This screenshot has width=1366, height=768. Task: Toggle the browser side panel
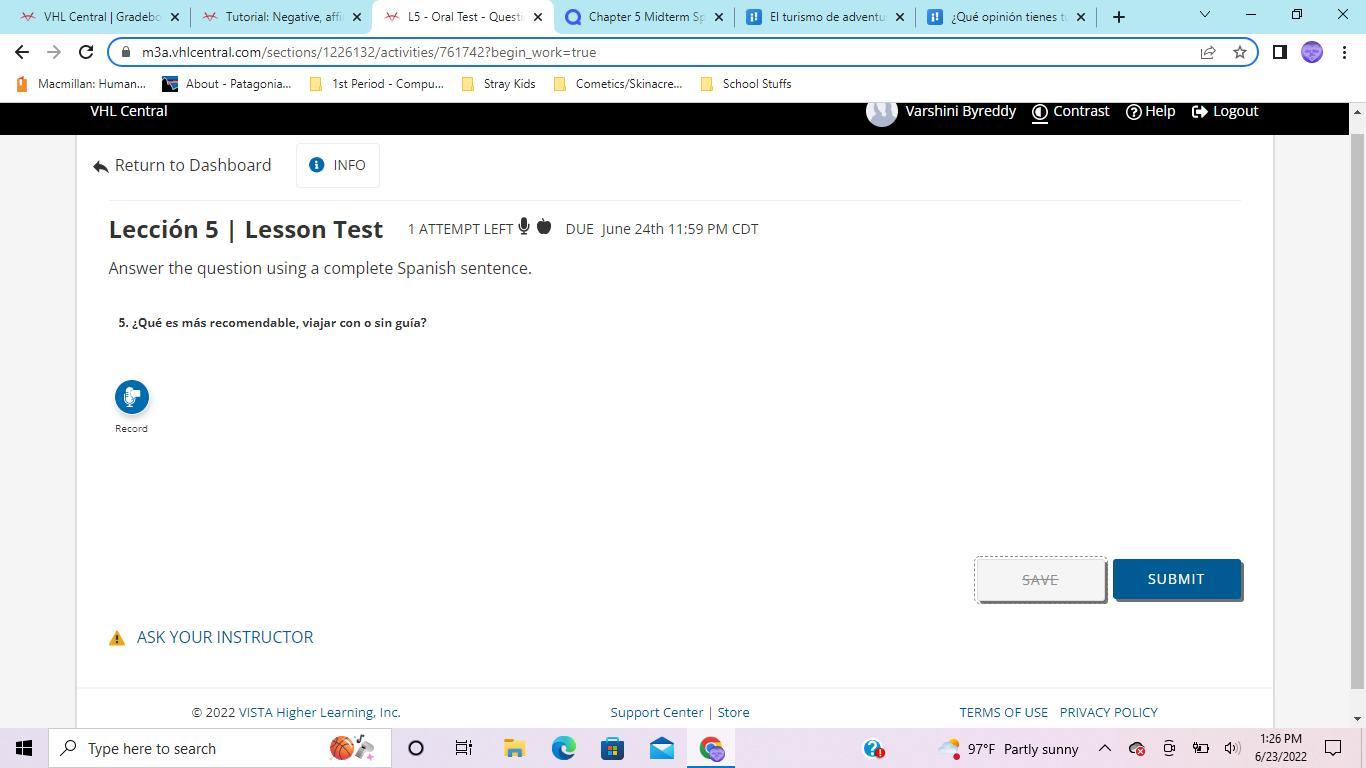[1279, 52]
